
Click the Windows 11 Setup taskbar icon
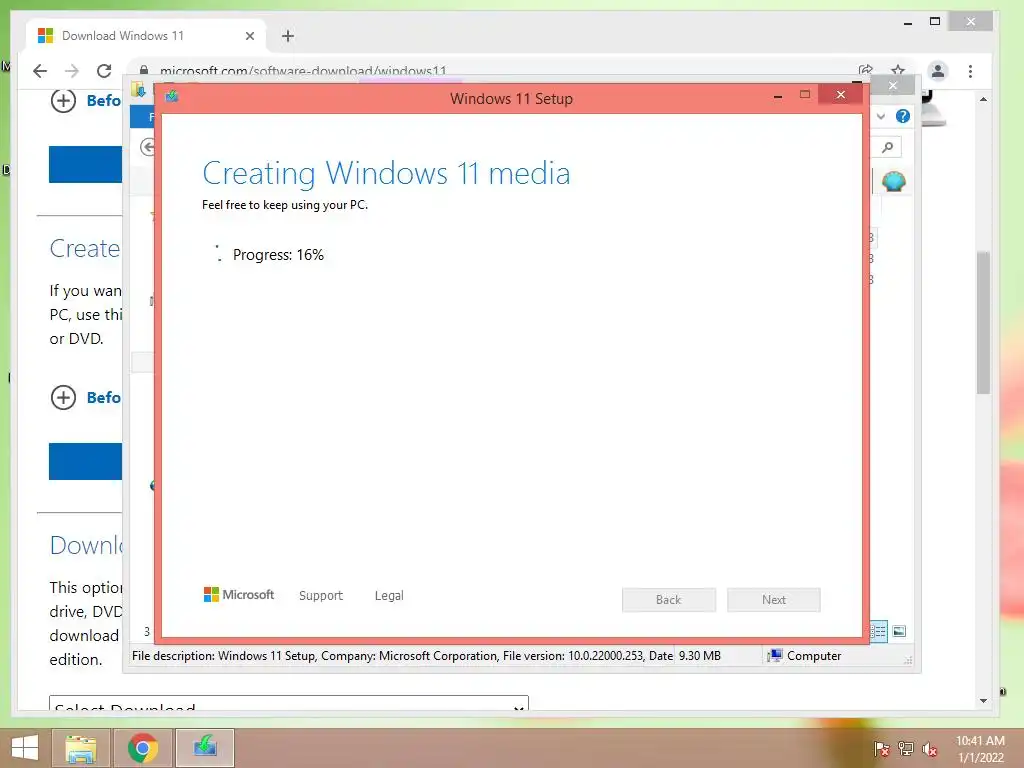pos(204,748)
